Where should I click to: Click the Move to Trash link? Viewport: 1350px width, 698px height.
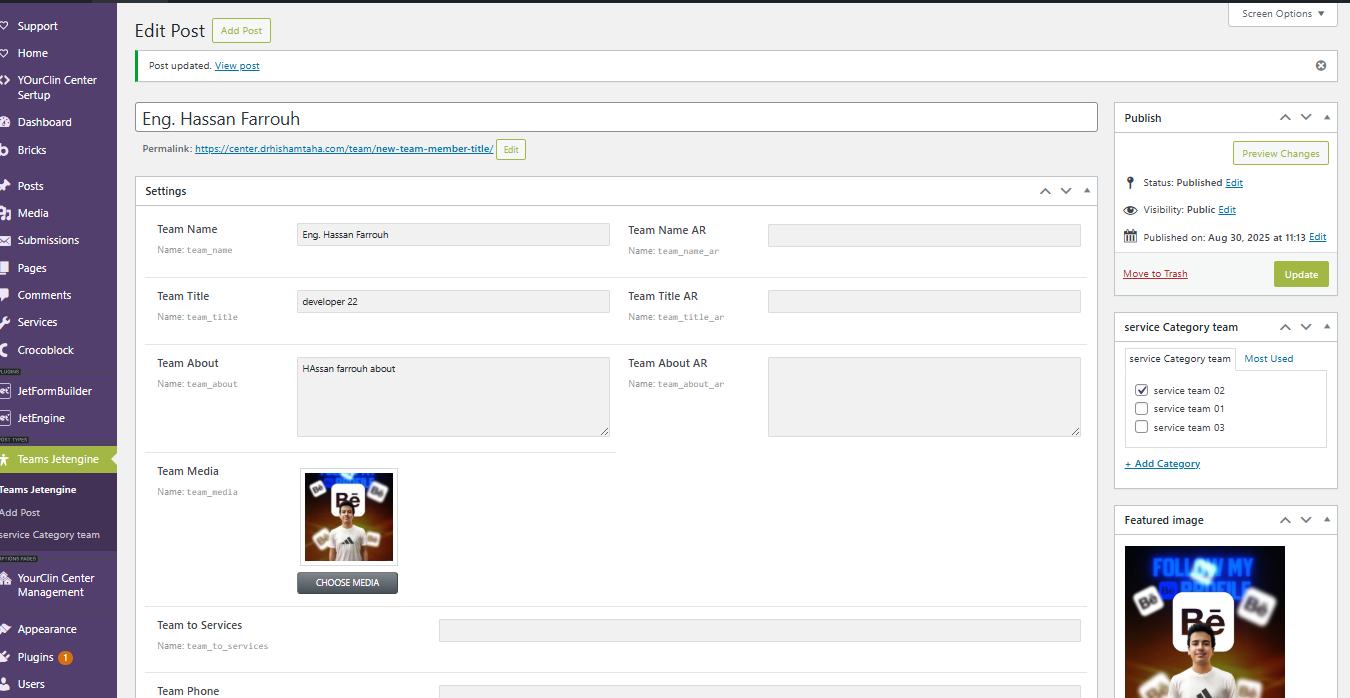(x=1155, y=274)
